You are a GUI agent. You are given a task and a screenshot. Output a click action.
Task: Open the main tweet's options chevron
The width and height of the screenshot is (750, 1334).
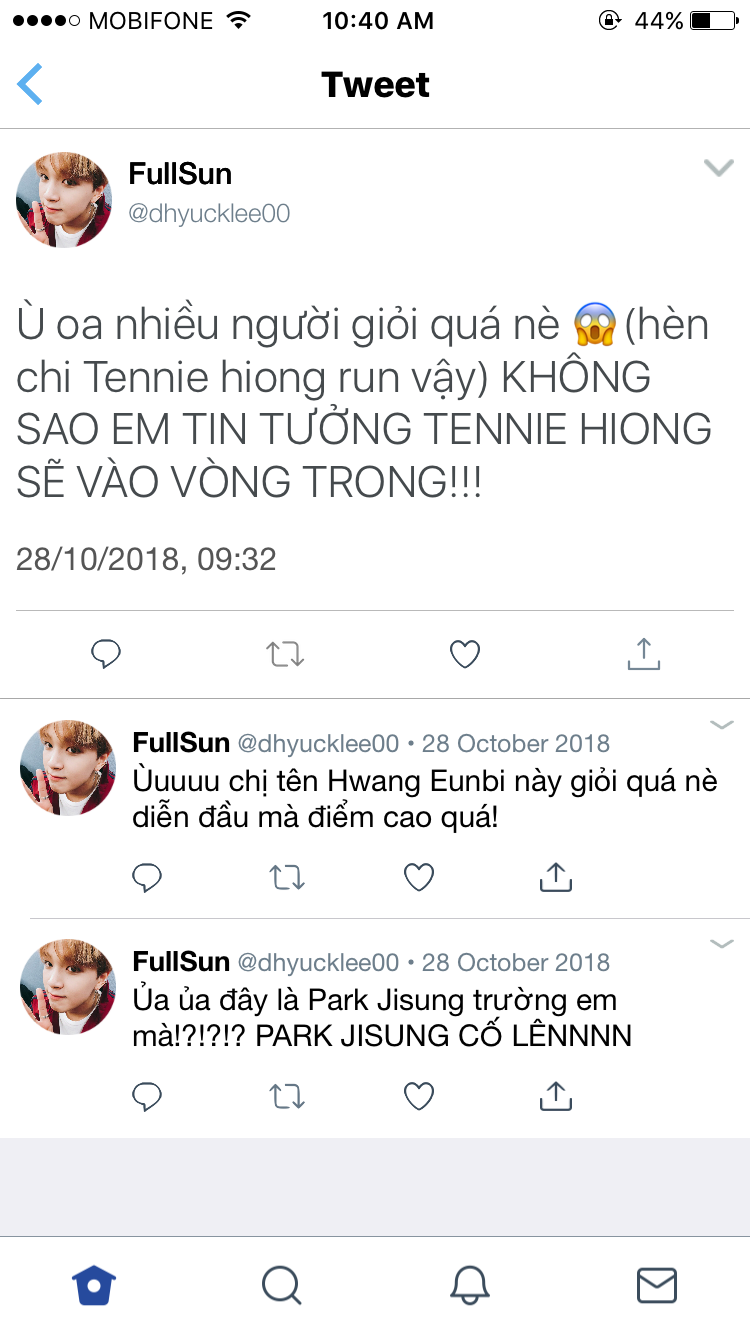[719, 168]
